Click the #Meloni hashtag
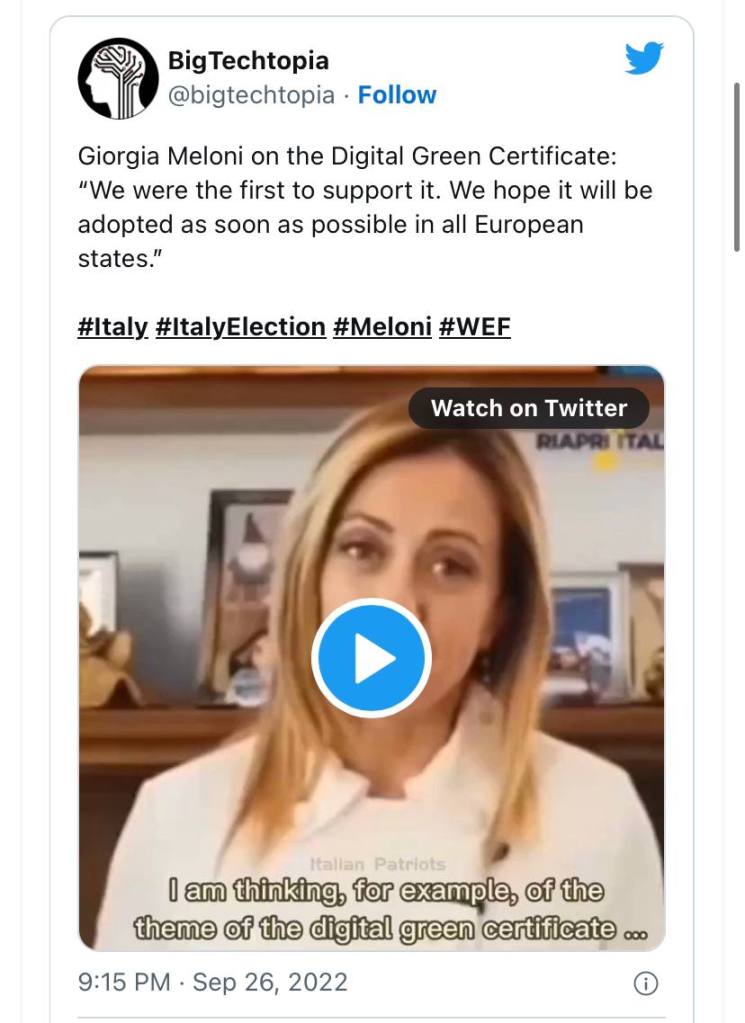This screenshot has width=745, height=1023. click(x=382, y=327)
